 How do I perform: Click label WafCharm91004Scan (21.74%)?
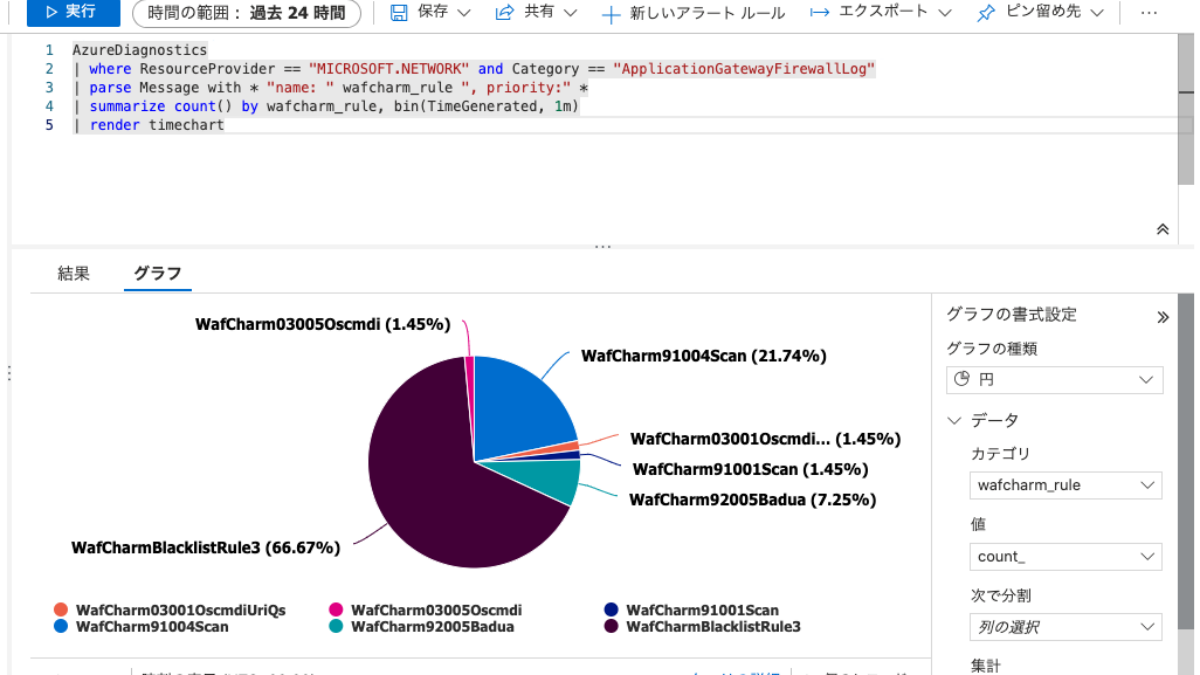point(704,356)
